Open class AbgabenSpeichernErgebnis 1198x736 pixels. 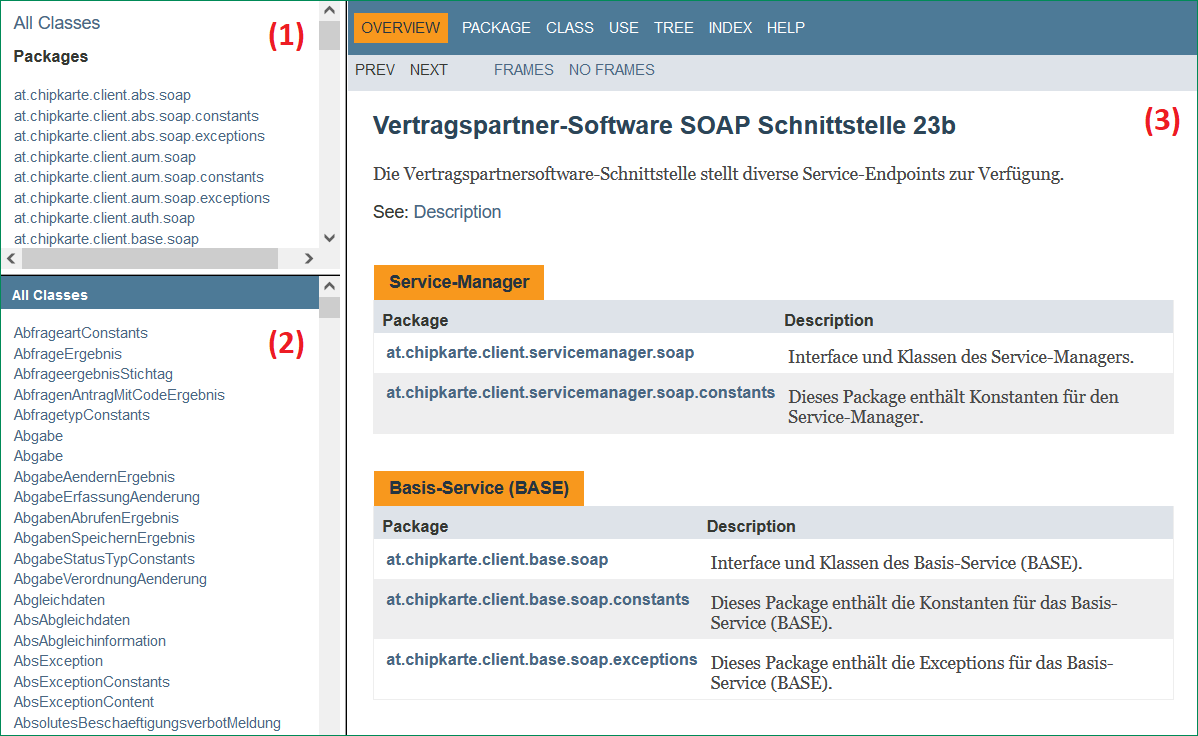point(104,538)
